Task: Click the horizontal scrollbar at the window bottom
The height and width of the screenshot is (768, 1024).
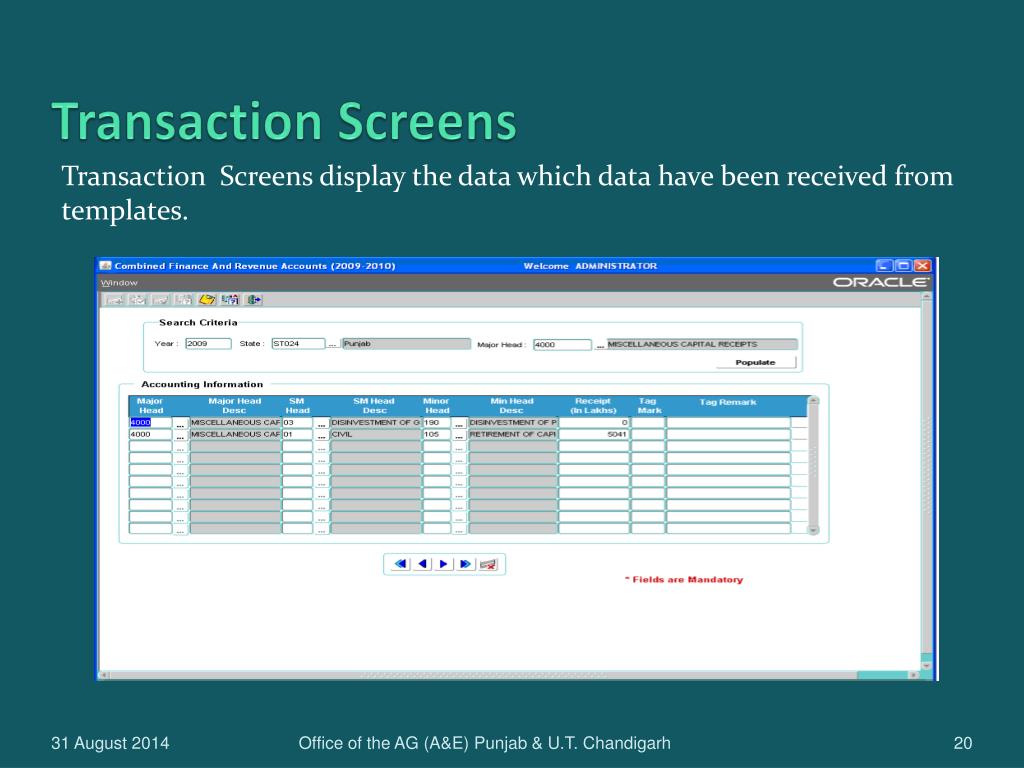Action: click(x=509, y=675)
